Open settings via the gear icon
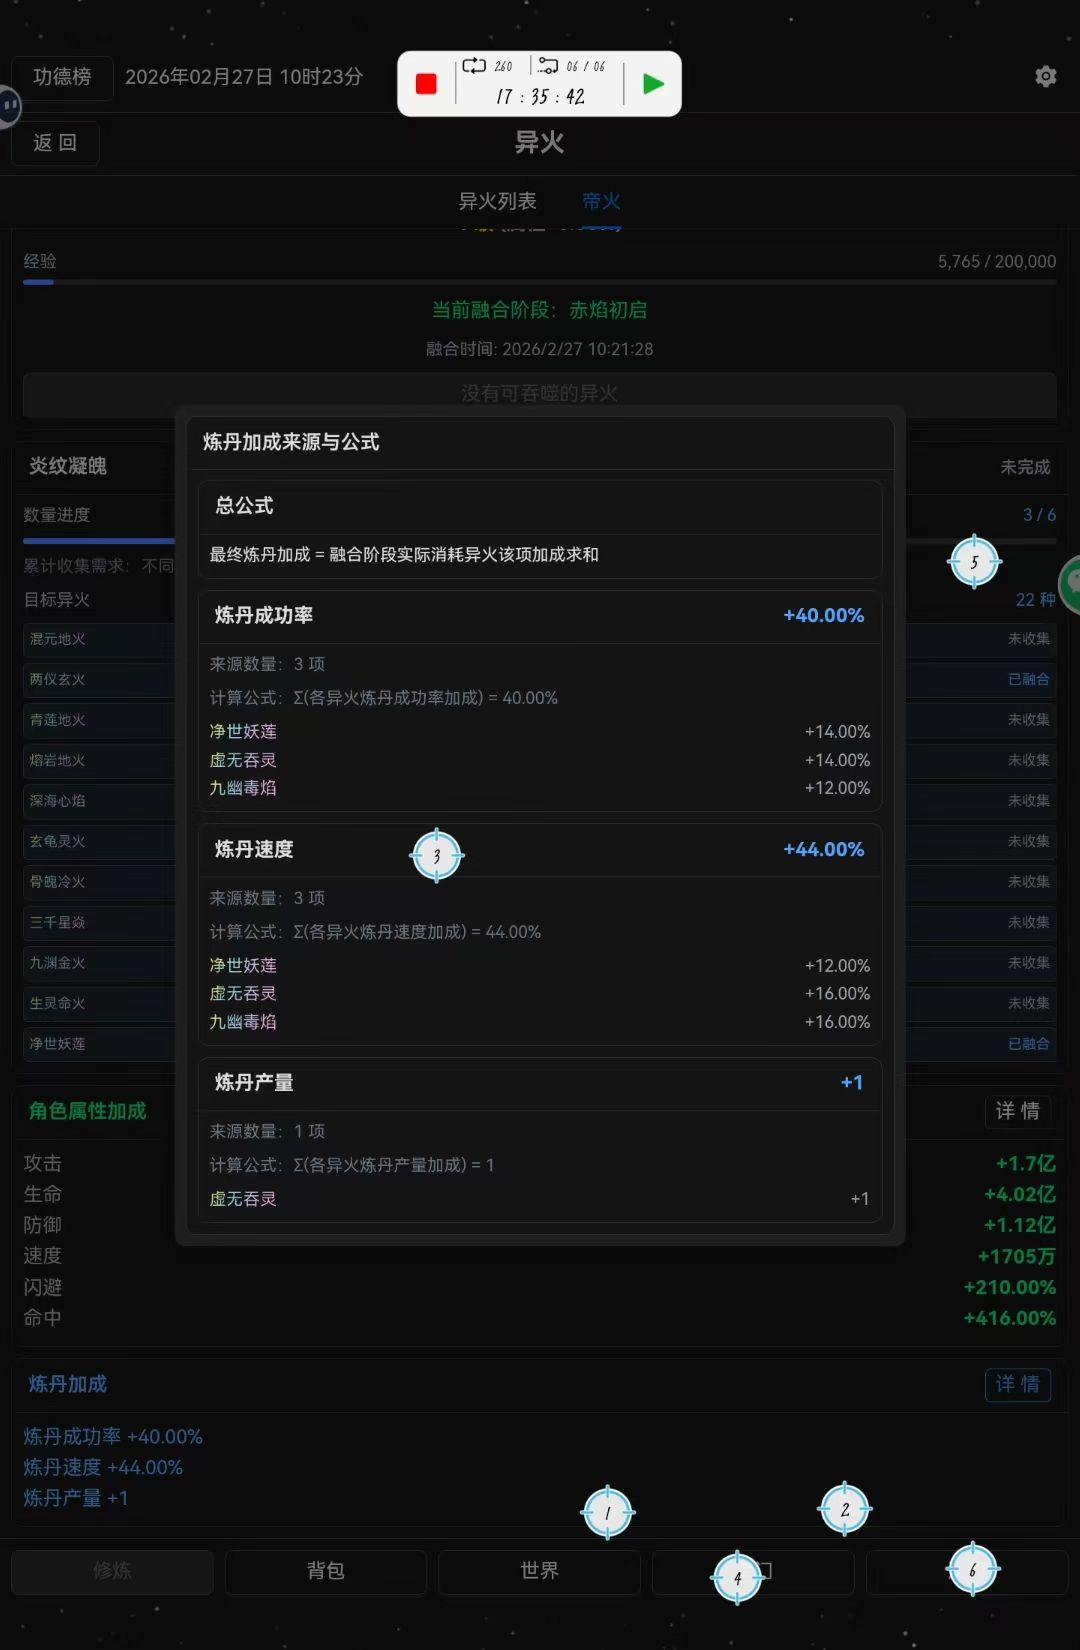 pyautogui.click(x=1046, y=76)
